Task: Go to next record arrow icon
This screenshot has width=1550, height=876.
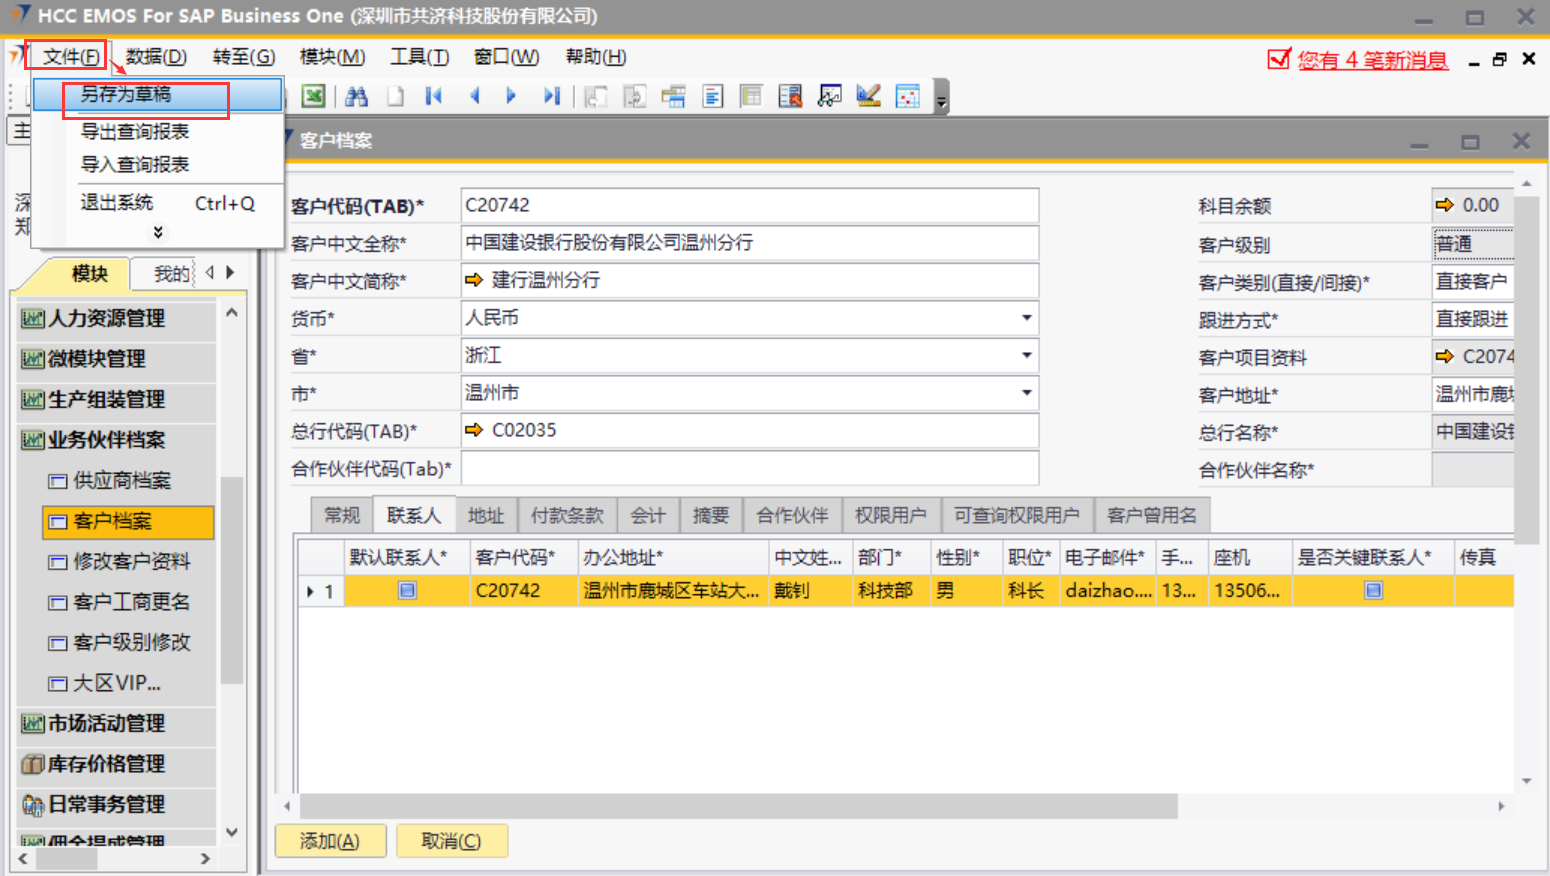Action: (511, 96)
